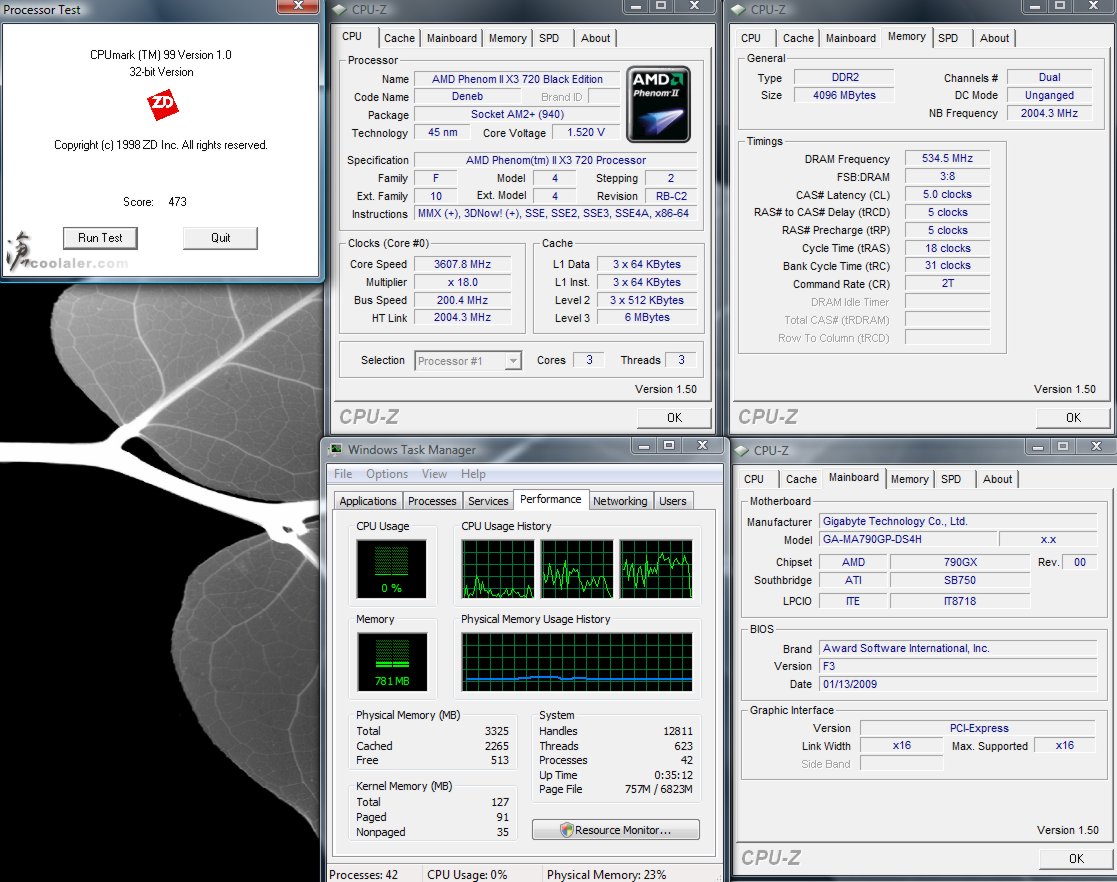Select SPD tab in top-right CPU-Z window
This screenshot has width=1117, height=882.
pos(947,38)
